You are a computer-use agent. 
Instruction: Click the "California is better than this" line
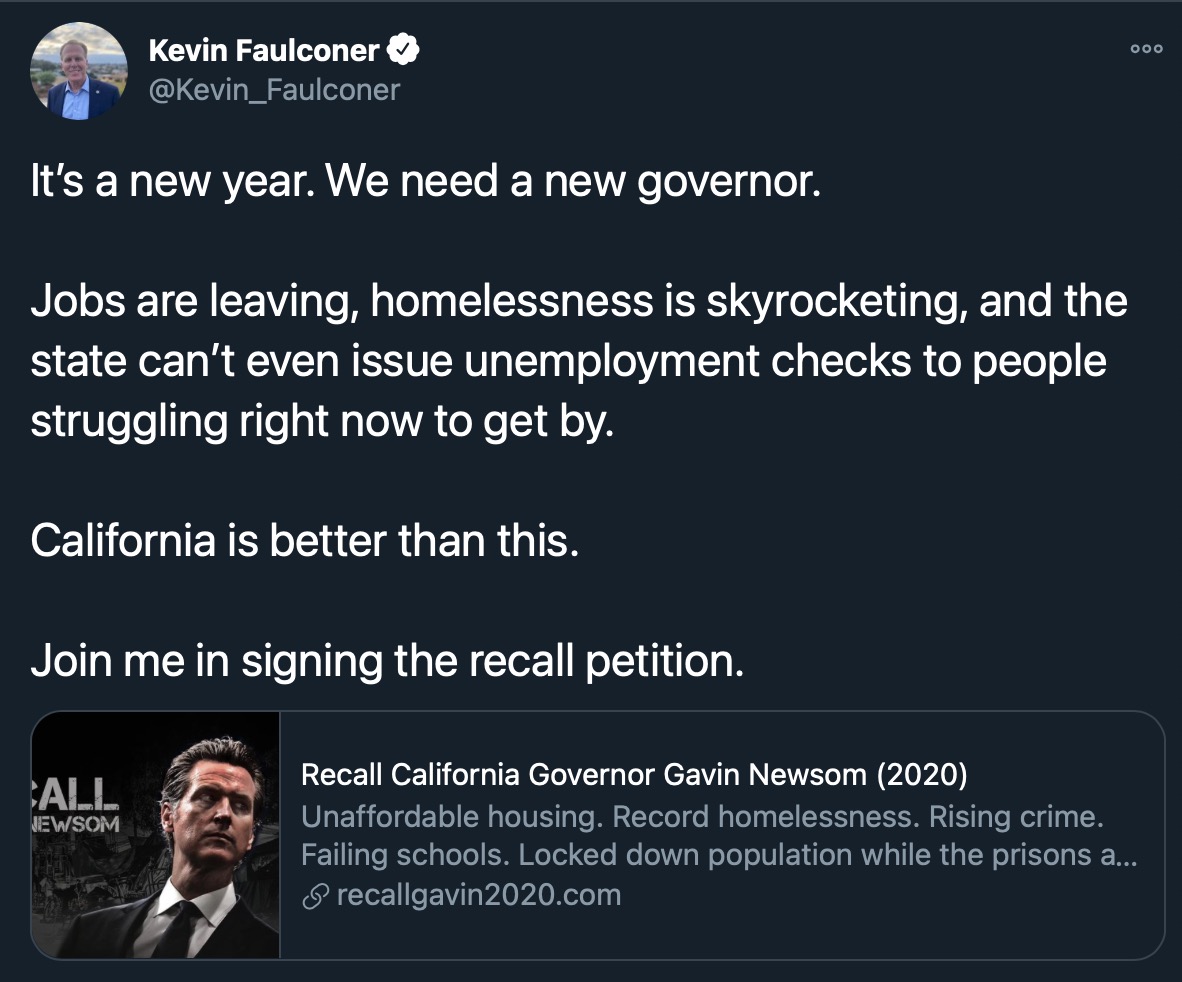point(305,540)
